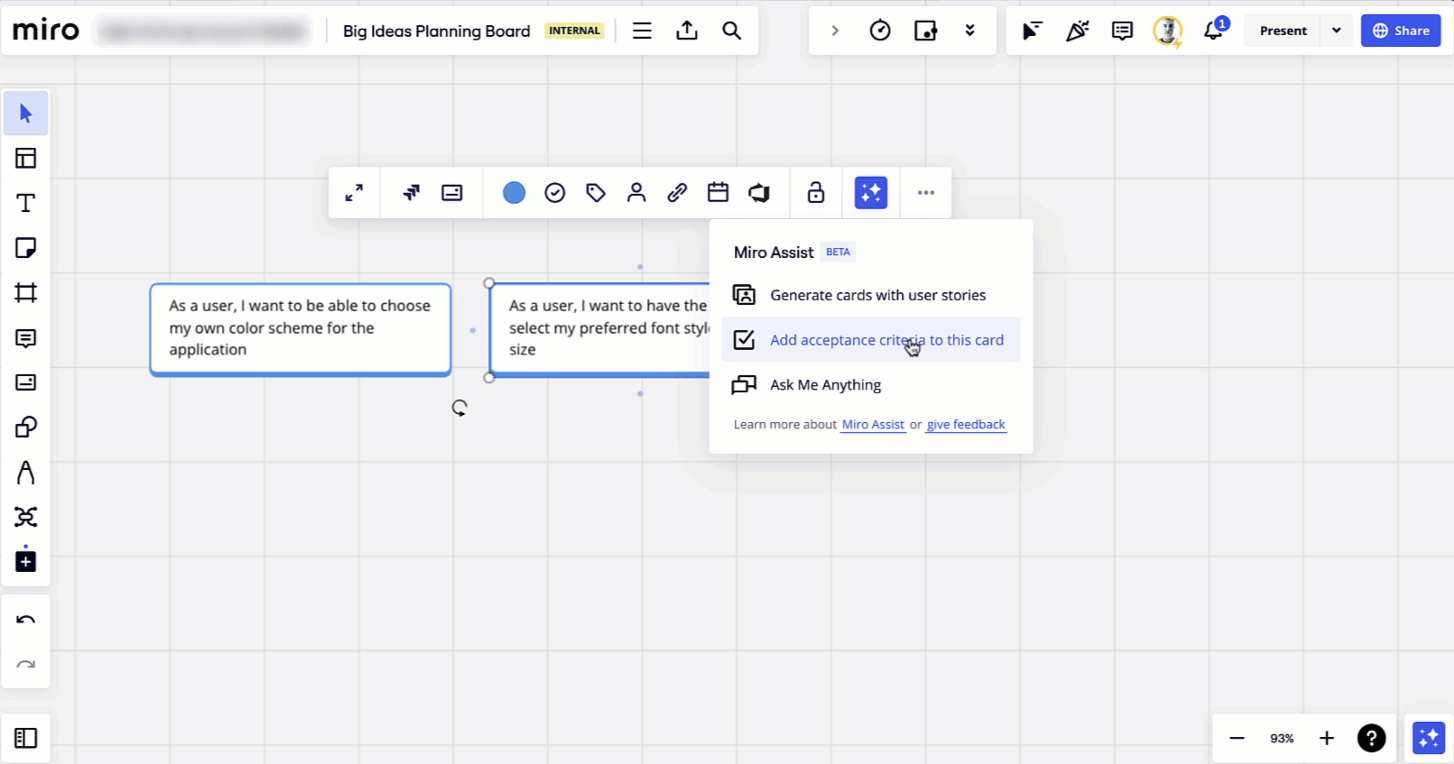
Task: Toggle collaborators' cursors visibility
Action: (x=1032, y=31)
